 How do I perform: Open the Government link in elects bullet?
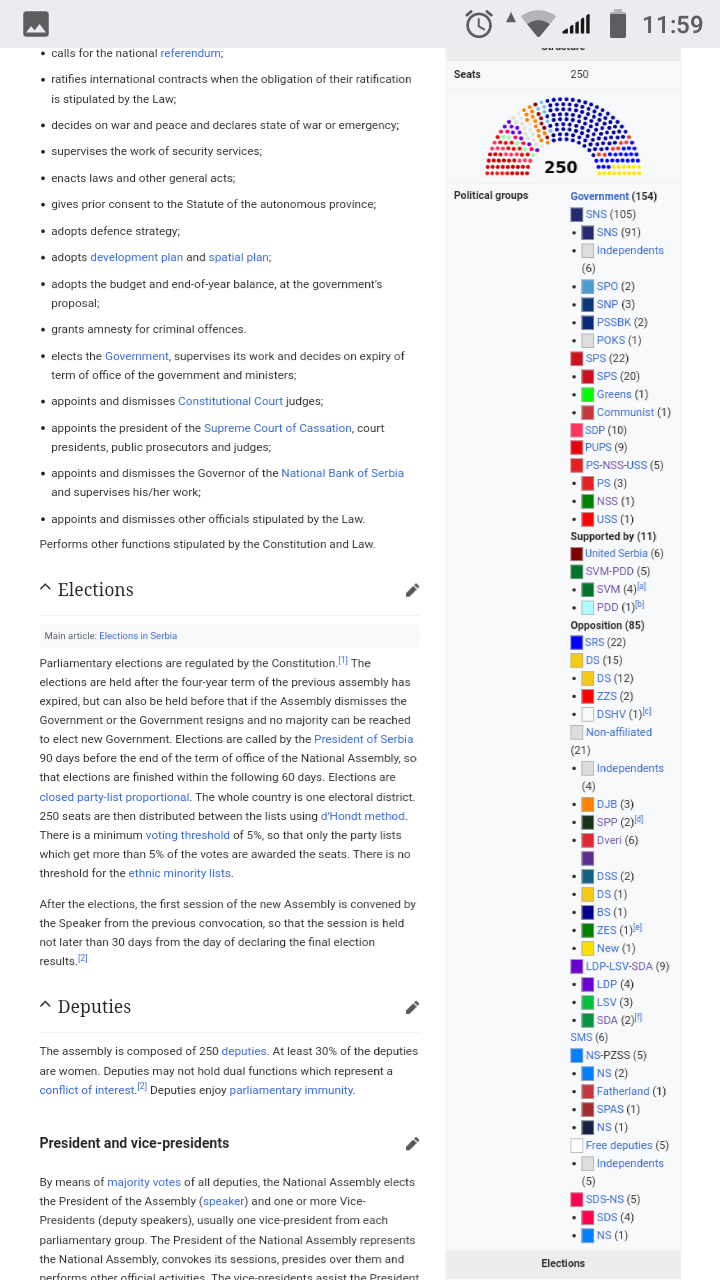tap(137, 356)
